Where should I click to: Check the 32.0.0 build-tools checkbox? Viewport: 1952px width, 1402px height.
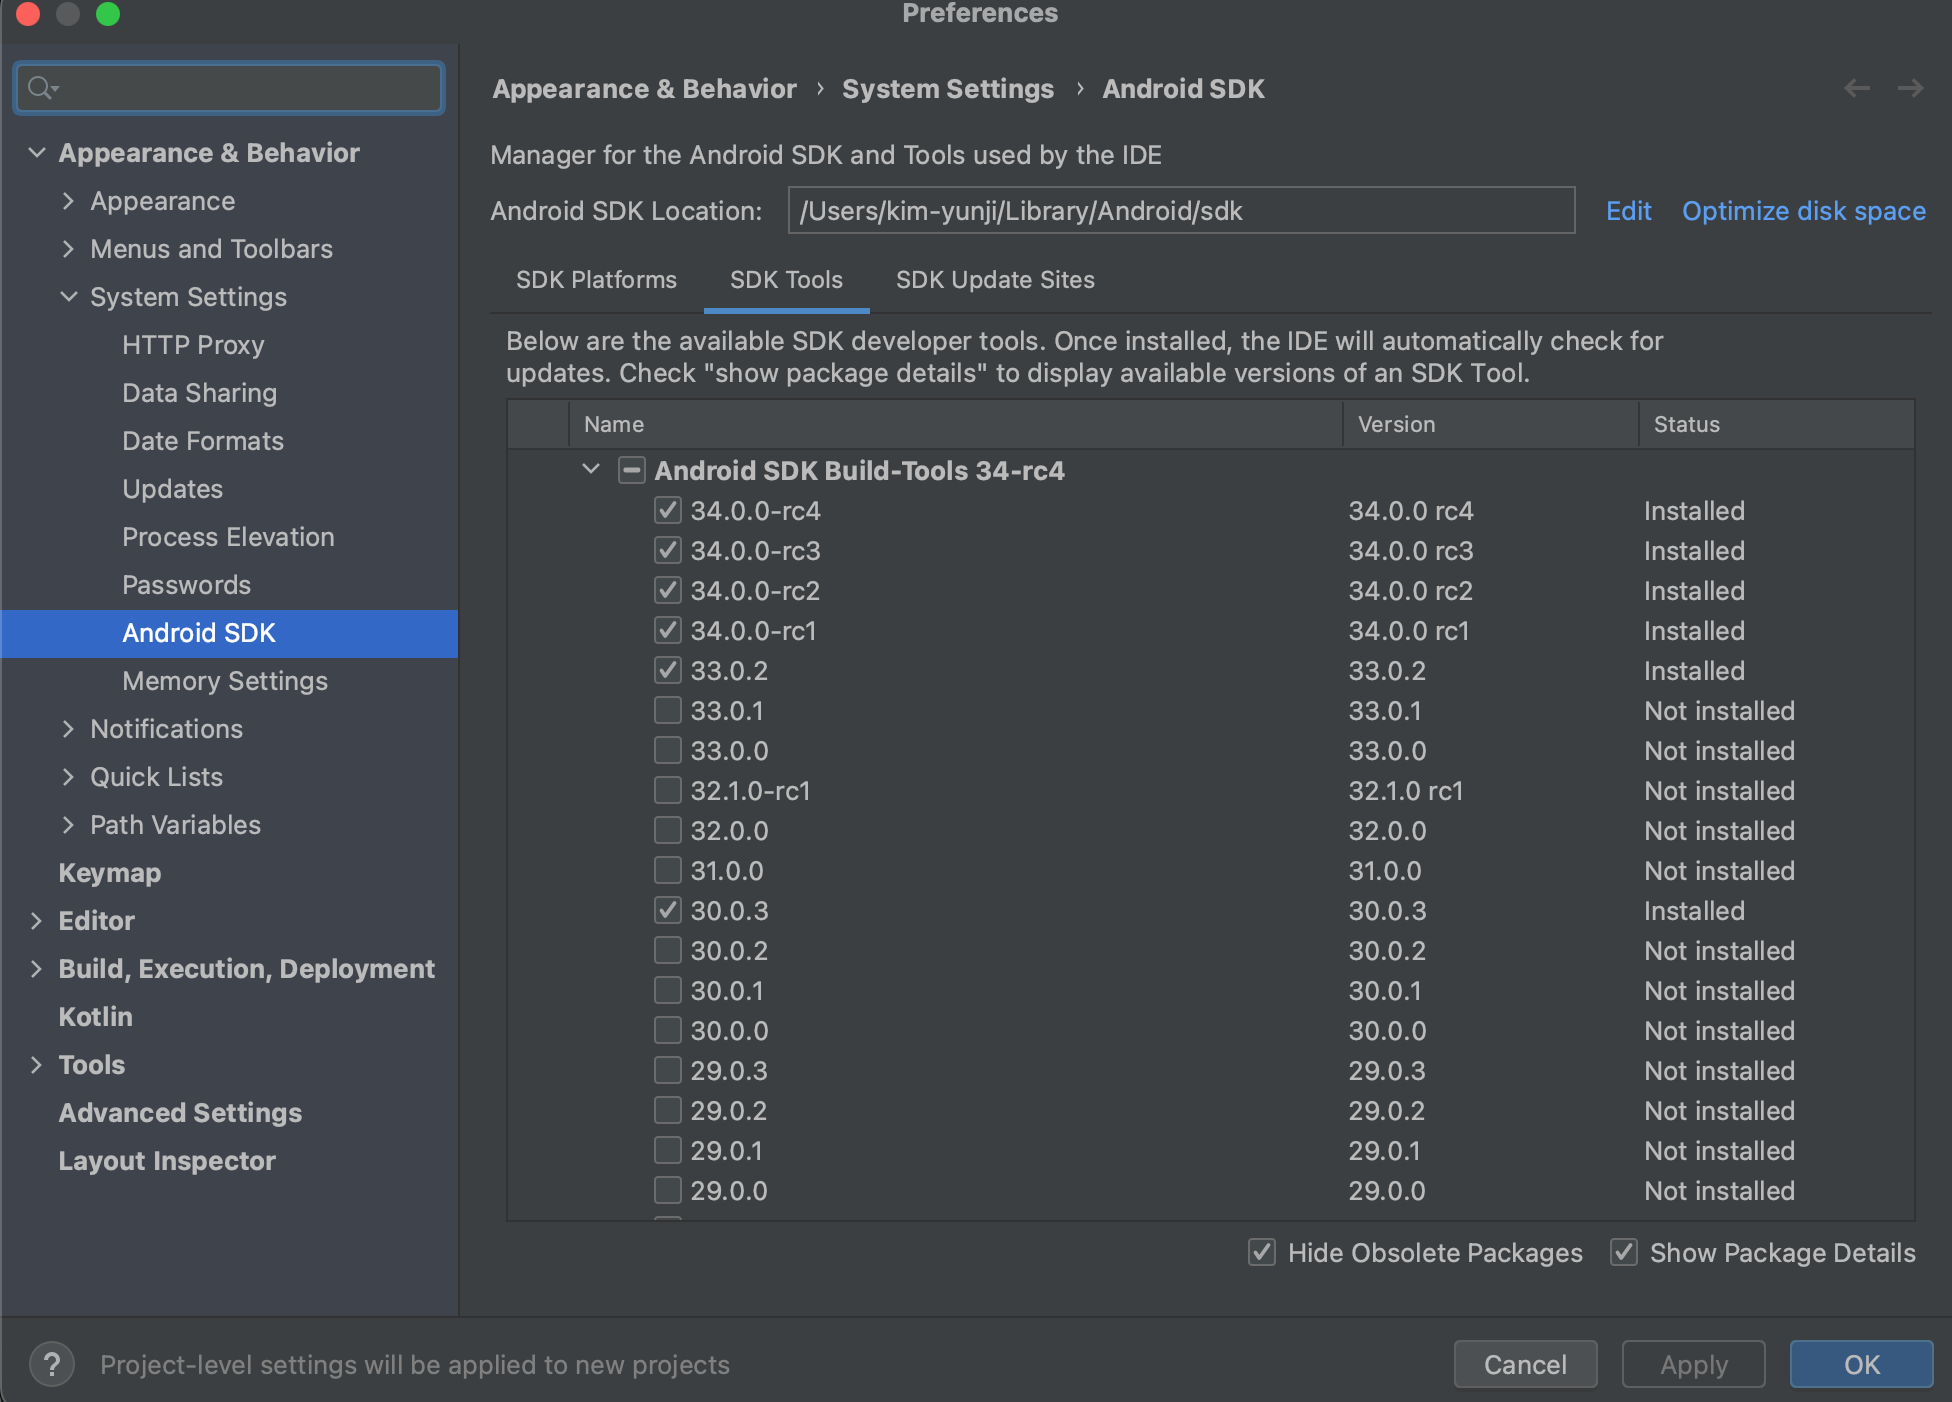coord(668,831)
